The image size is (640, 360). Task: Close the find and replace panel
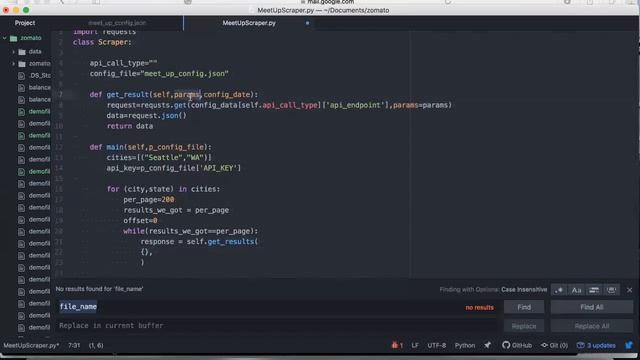(x=629, y=290)
